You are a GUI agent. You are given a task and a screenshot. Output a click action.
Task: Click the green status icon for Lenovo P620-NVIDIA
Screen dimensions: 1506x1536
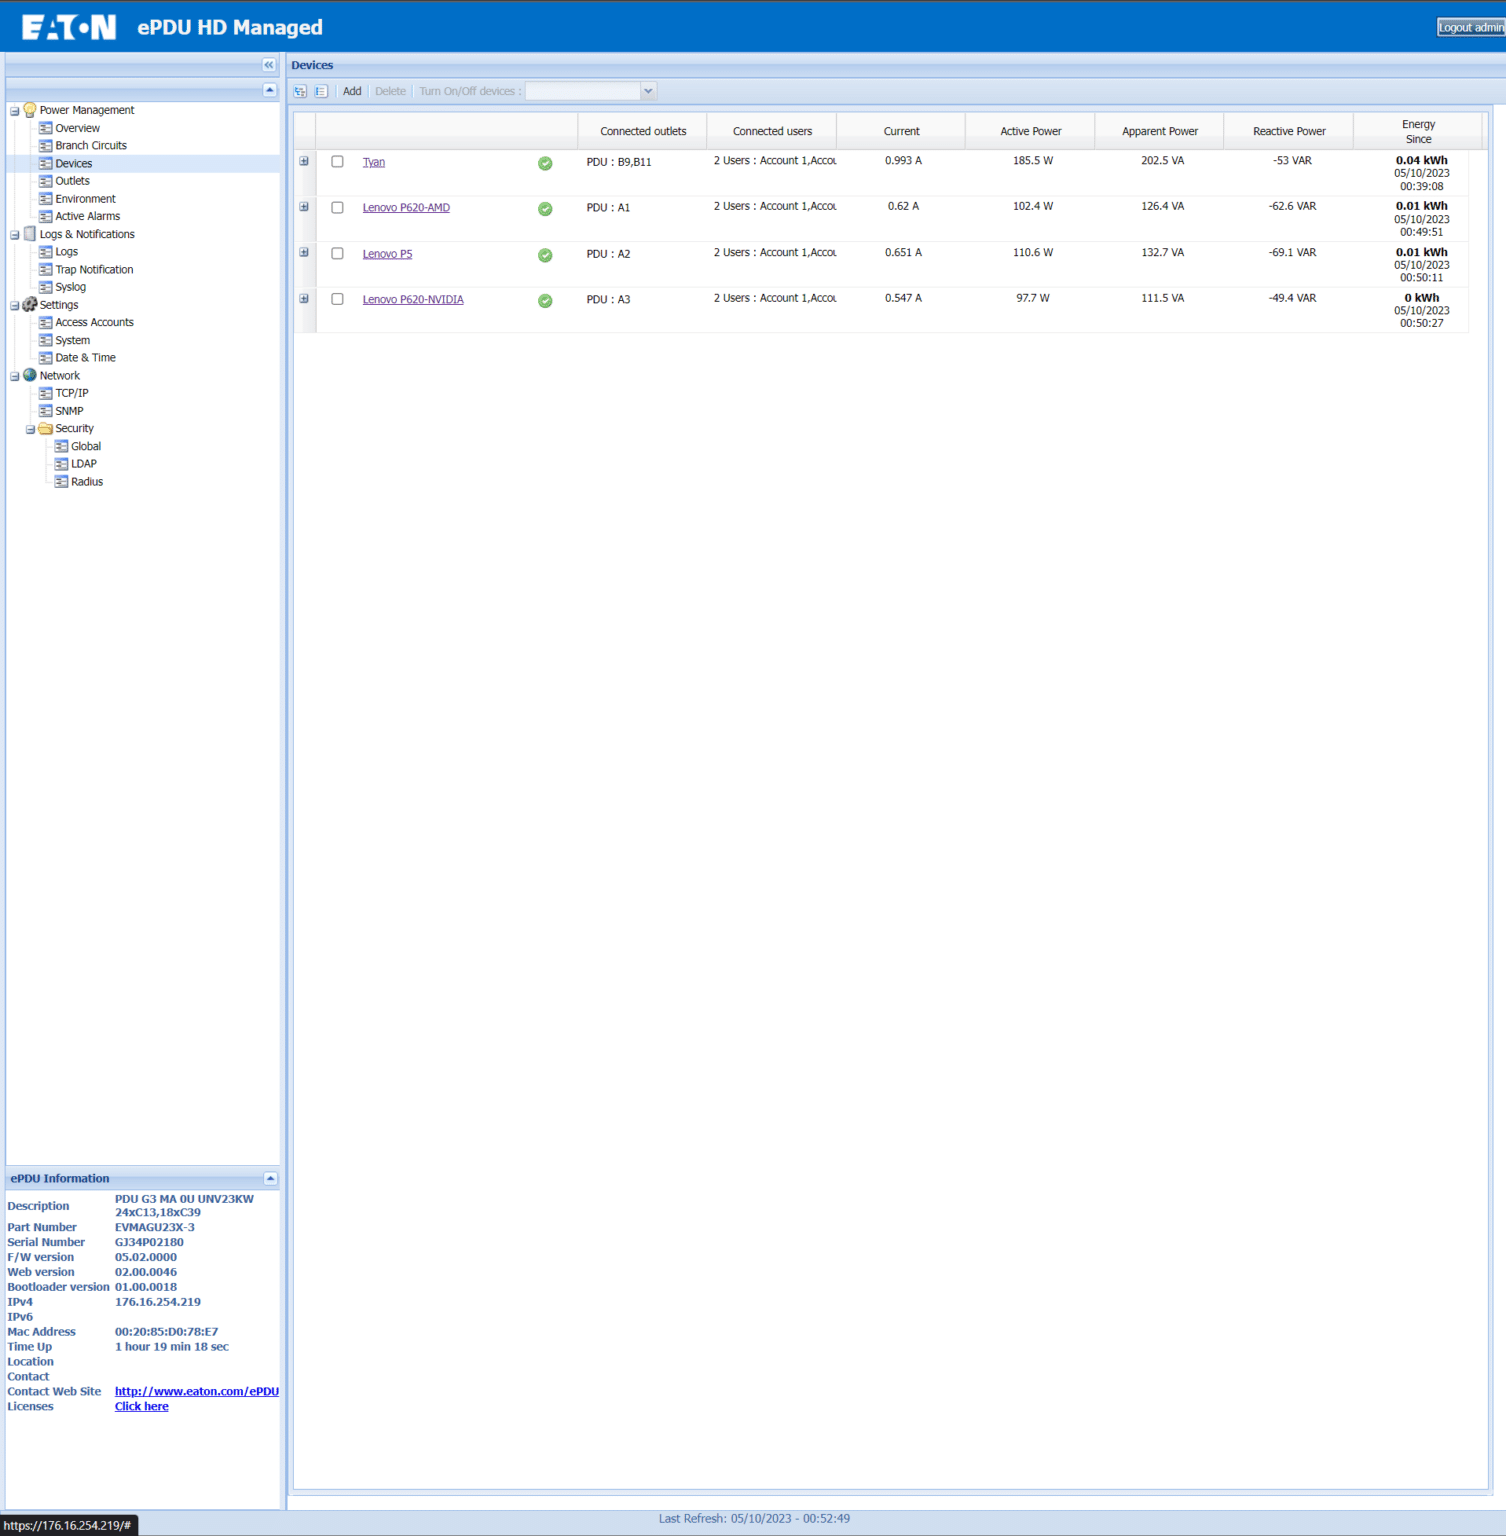coord(545,301)
